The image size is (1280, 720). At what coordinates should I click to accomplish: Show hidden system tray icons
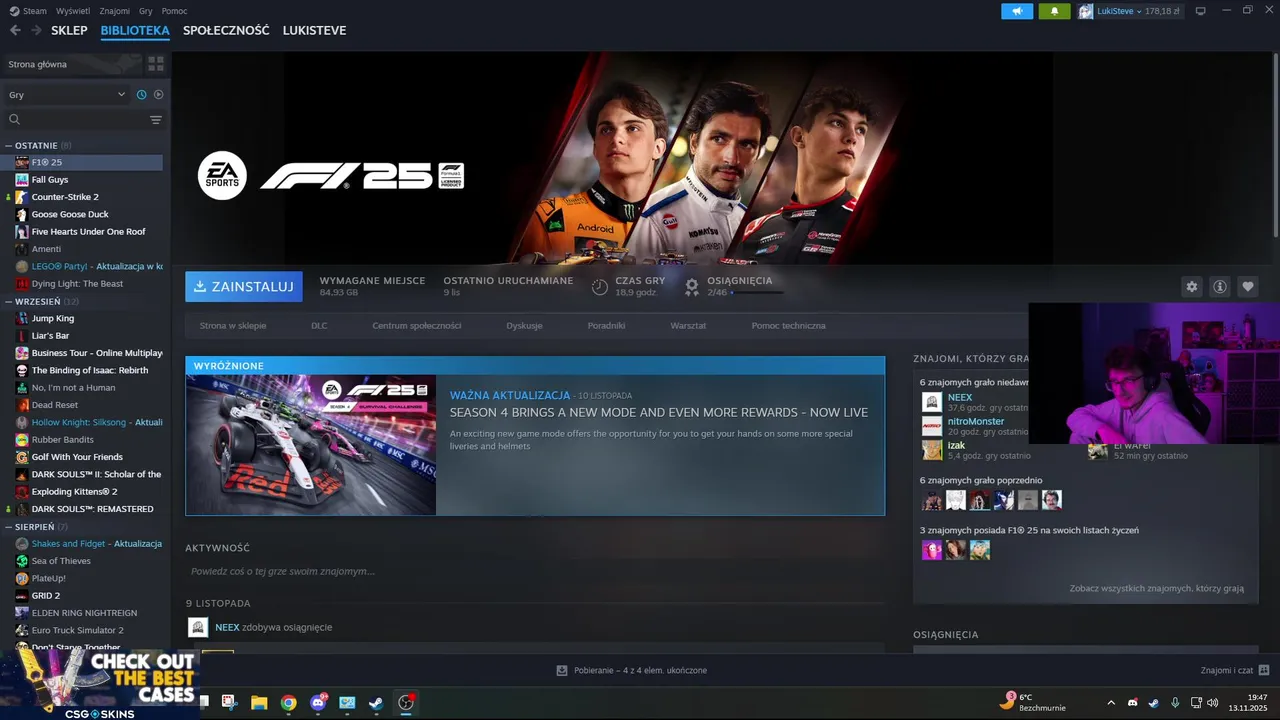tap(1111, 703)
